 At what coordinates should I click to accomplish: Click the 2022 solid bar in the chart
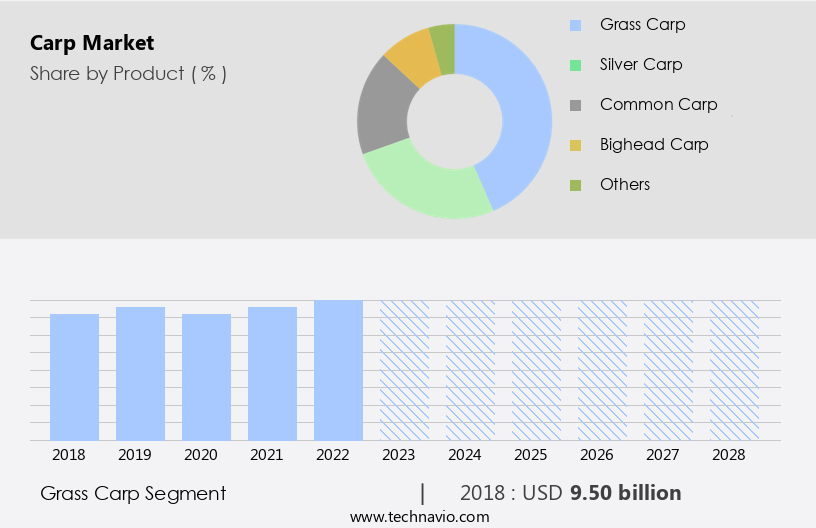(x=338, y=370)
